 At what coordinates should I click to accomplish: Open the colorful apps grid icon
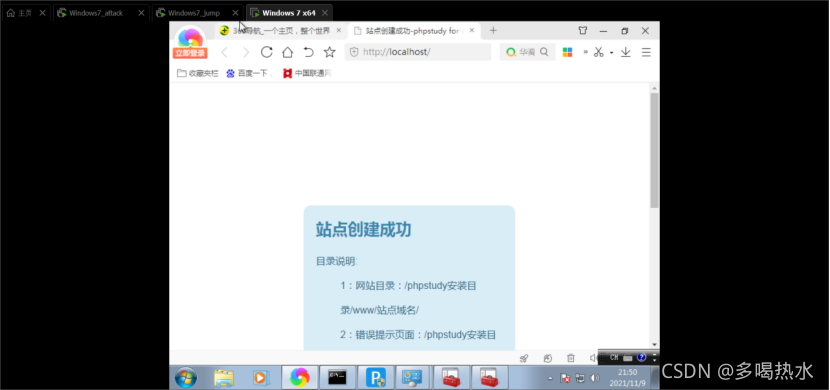click(567, 52)
